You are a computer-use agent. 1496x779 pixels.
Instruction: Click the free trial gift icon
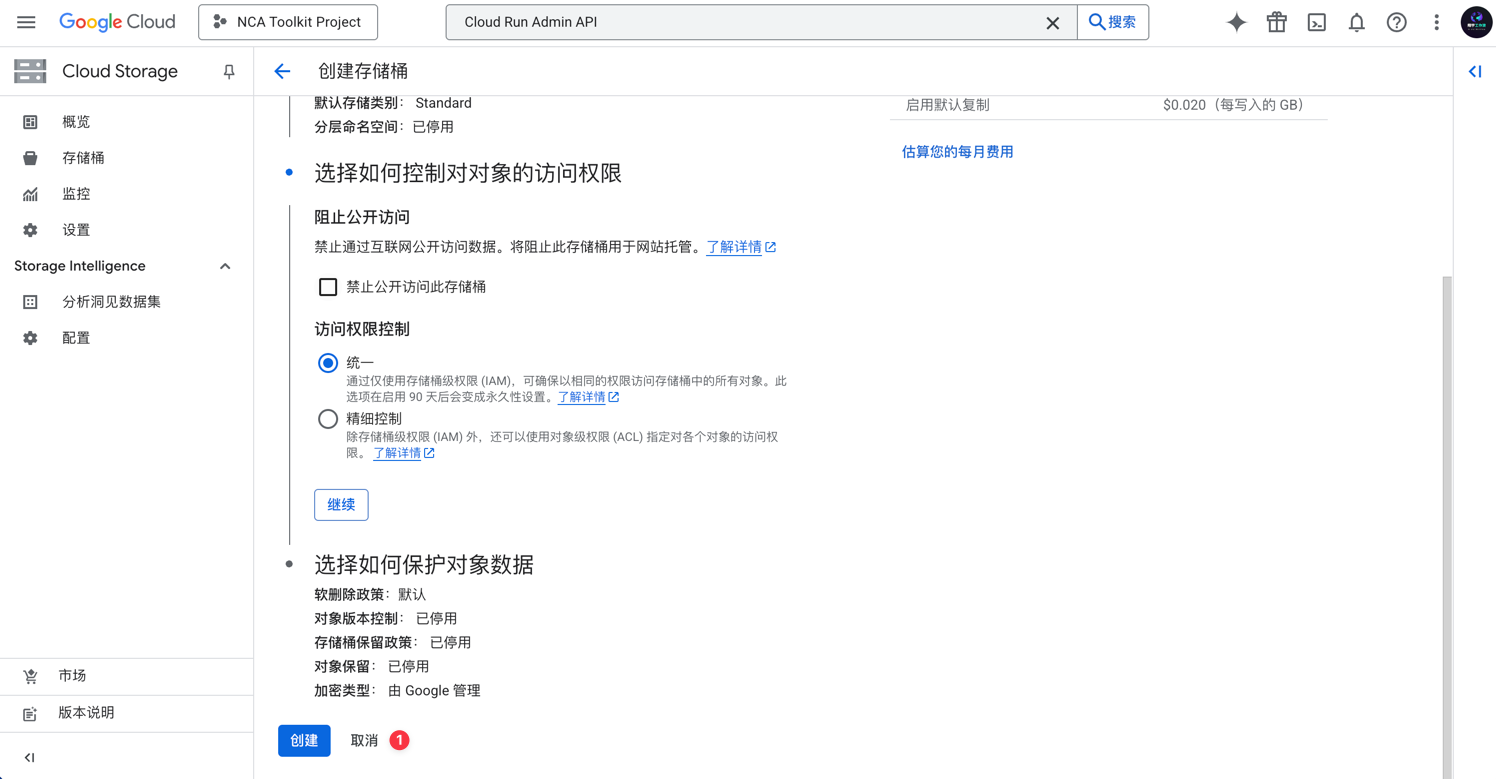click(x=1276, y=21)
